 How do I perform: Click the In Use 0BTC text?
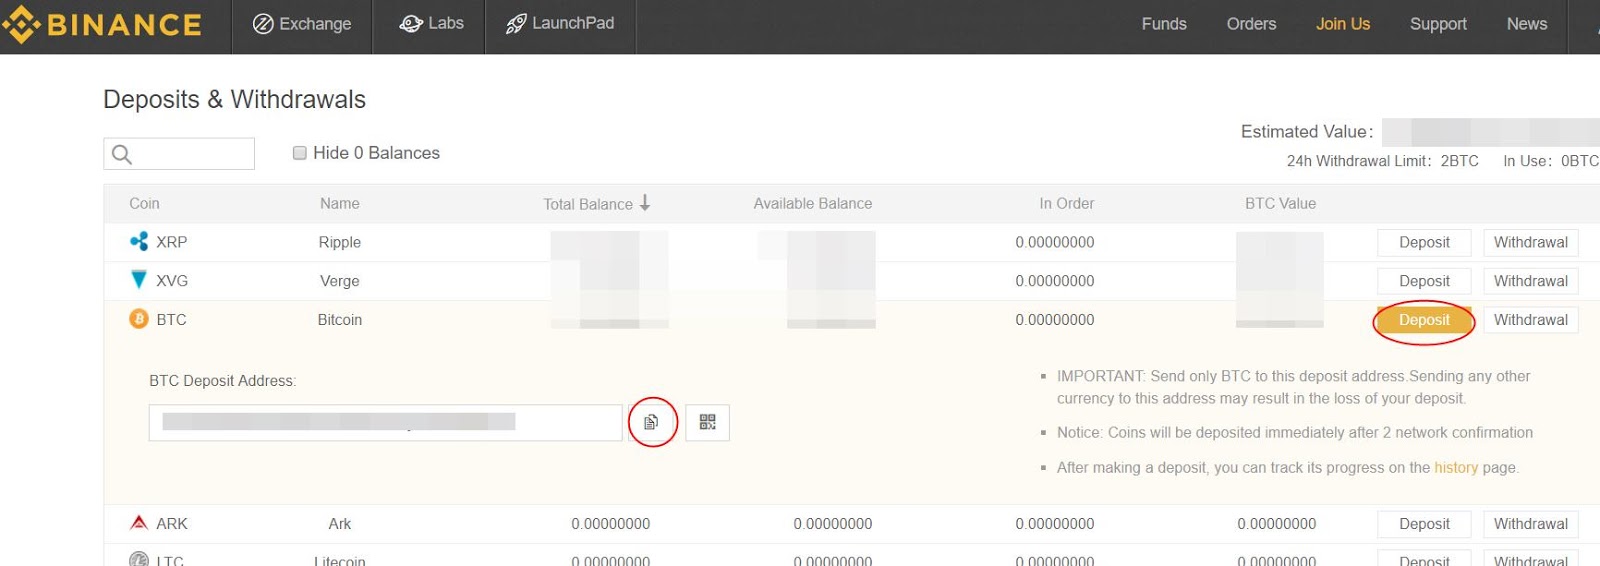coord(1551,161)
